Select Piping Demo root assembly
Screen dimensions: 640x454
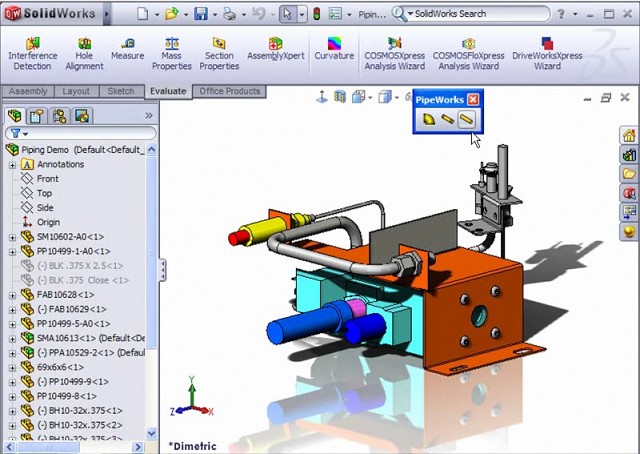pos(75,150)
